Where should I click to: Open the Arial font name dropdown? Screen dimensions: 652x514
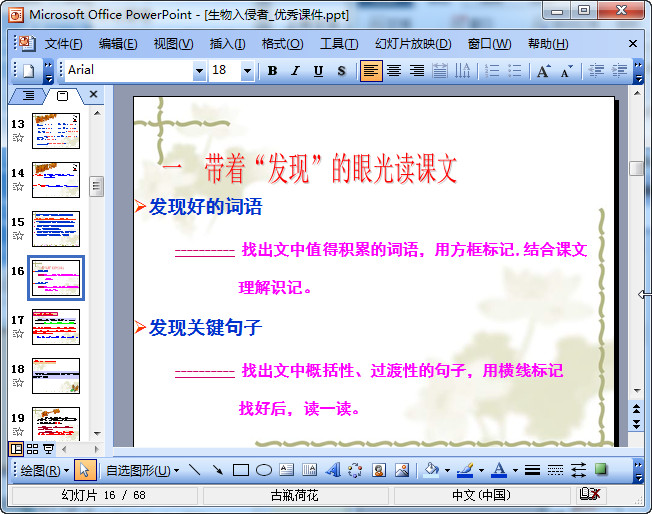click(x=199, y=71)
